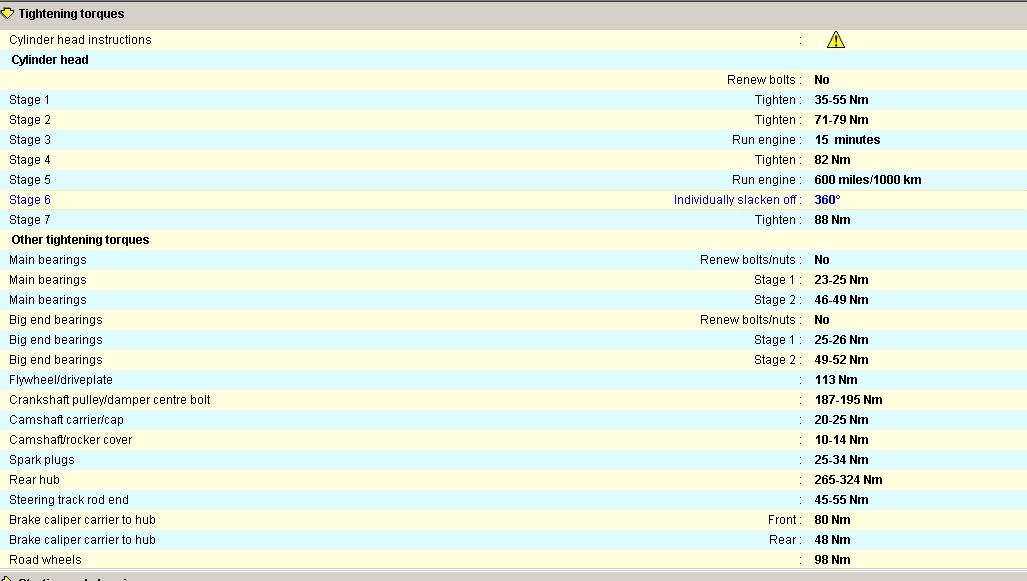Click the blue Stage 6 link
1027x581 pixels.
tap(30, 200)
